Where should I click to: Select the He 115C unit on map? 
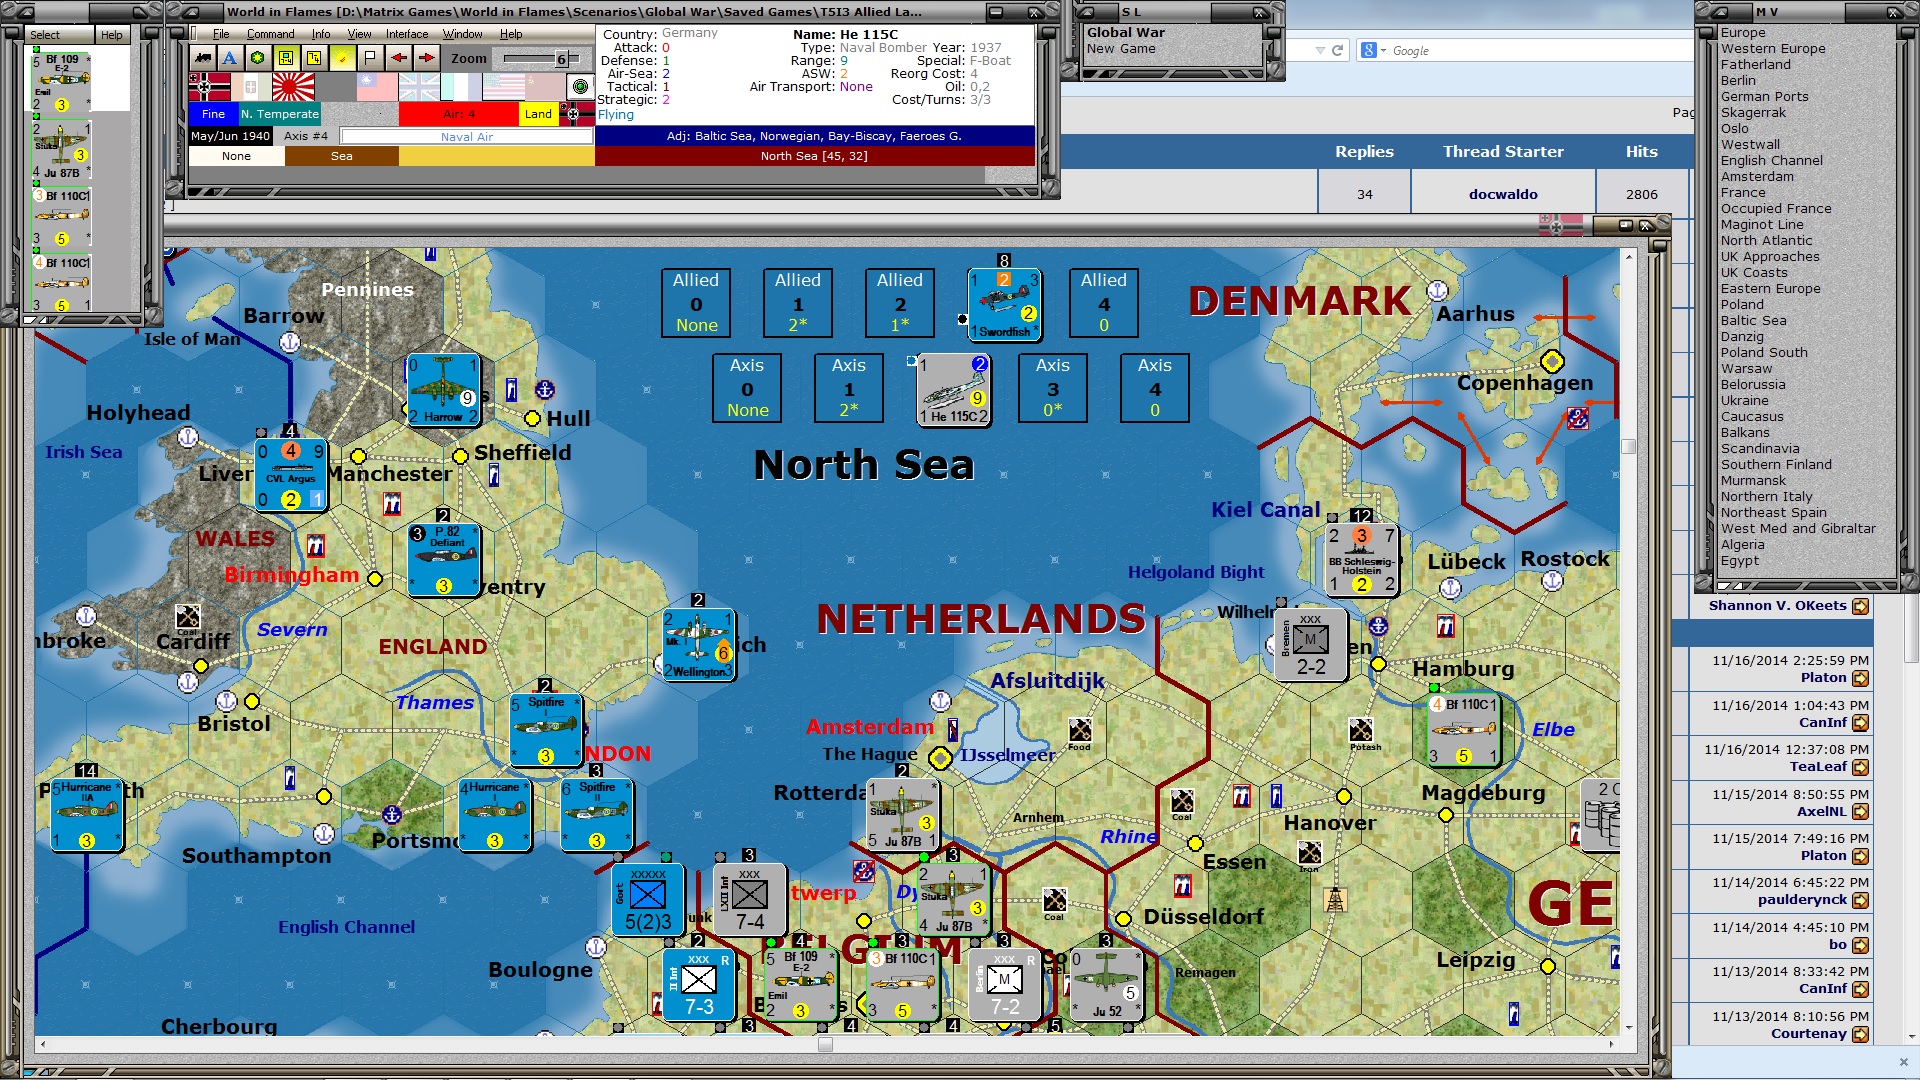coord(954,389)
